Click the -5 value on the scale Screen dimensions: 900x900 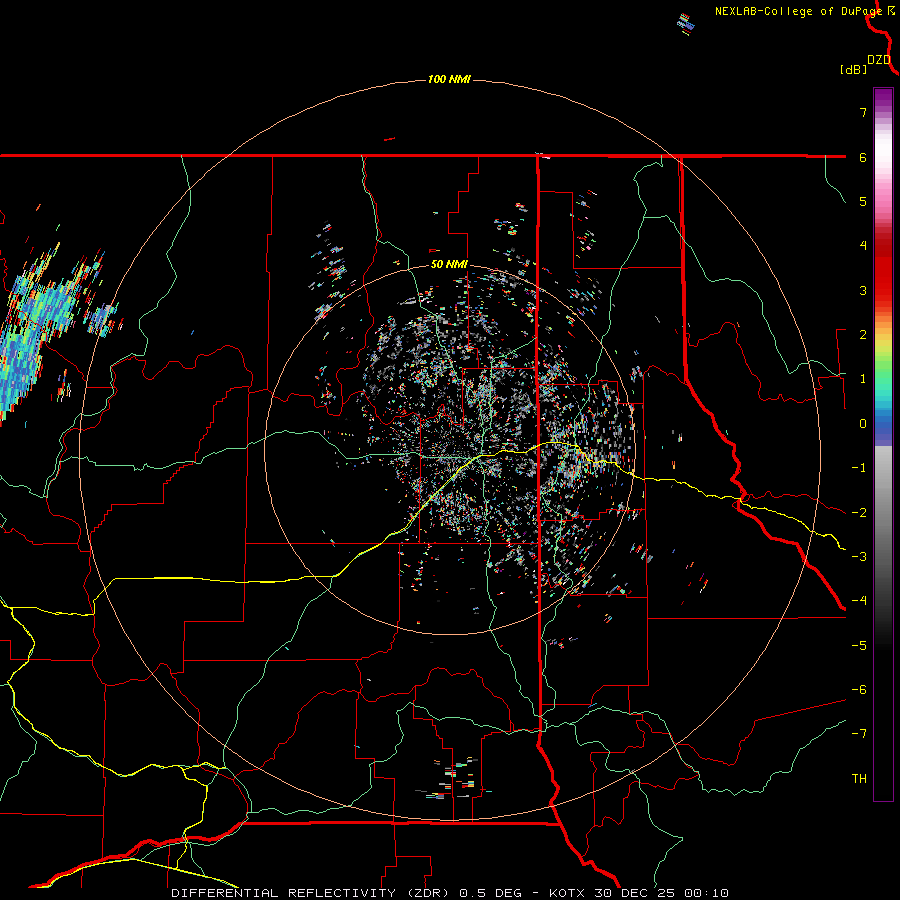859,646
